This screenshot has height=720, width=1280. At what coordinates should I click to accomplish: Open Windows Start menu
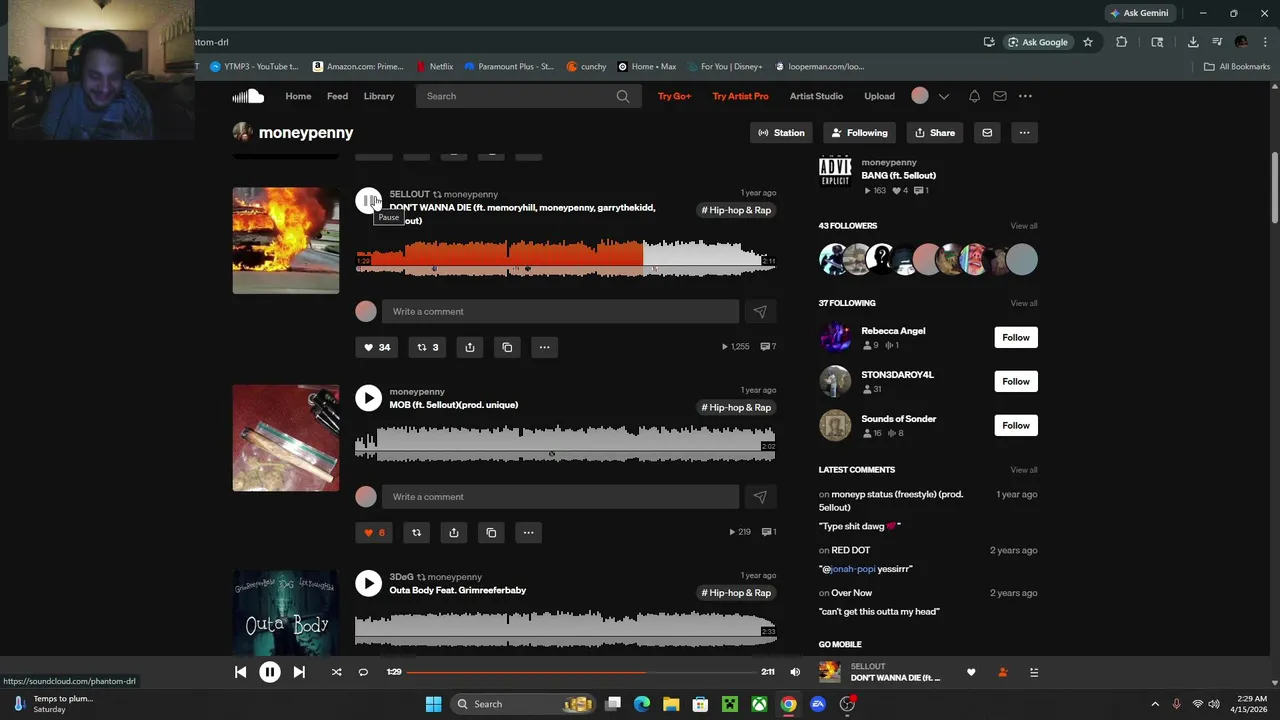tap(433, 704)
